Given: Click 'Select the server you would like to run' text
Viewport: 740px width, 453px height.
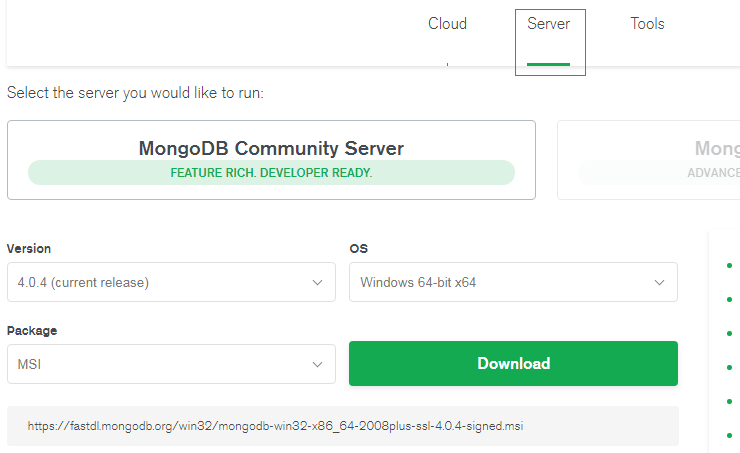Looking at the screenshot, I should click(135, 93).
